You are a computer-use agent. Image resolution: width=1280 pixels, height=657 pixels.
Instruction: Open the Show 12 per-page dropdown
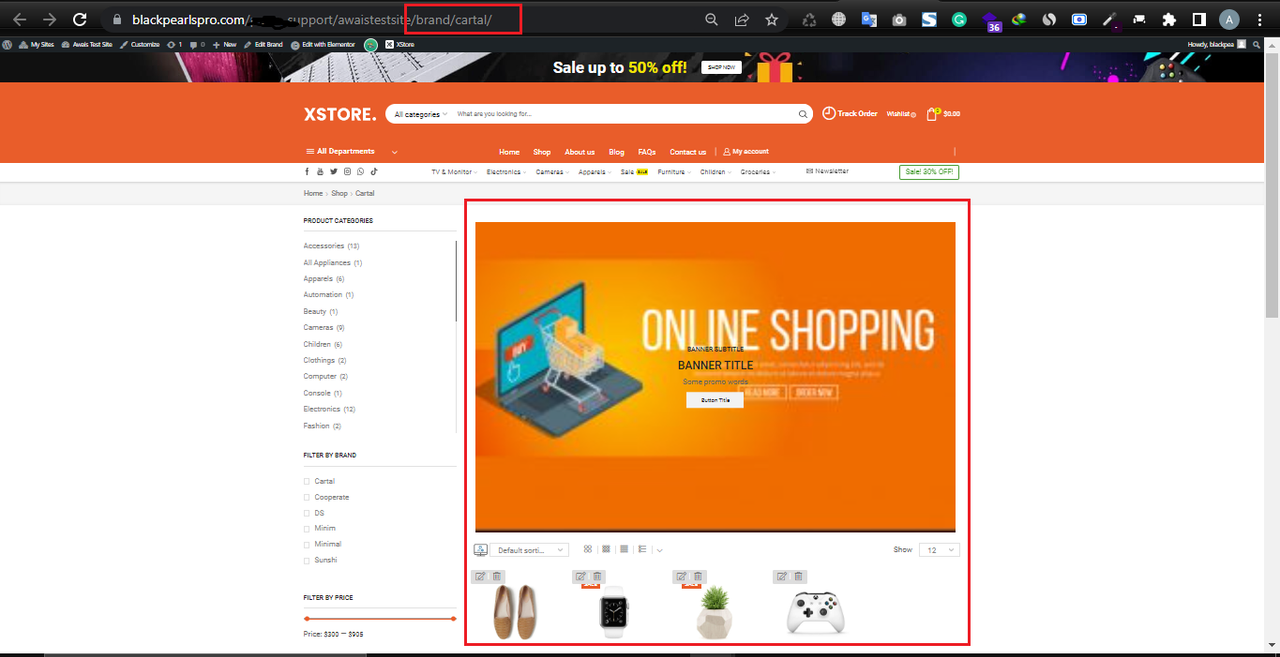939,550
